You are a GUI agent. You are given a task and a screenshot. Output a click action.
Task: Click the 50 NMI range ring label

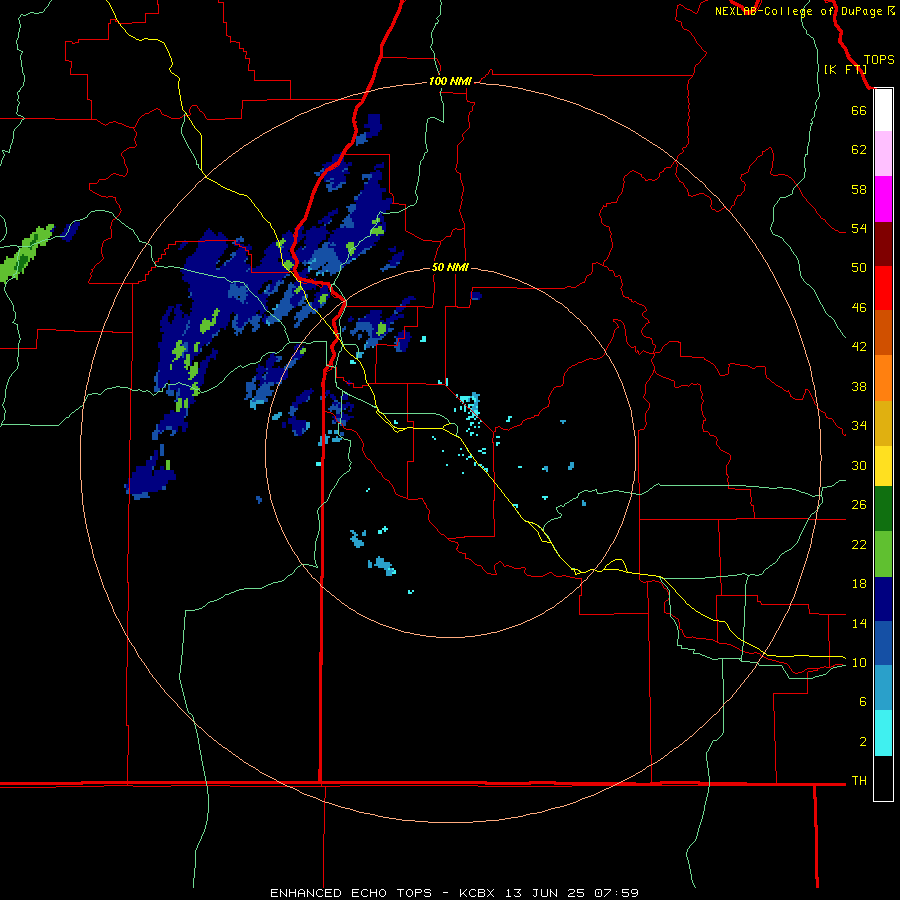(450, 267)
